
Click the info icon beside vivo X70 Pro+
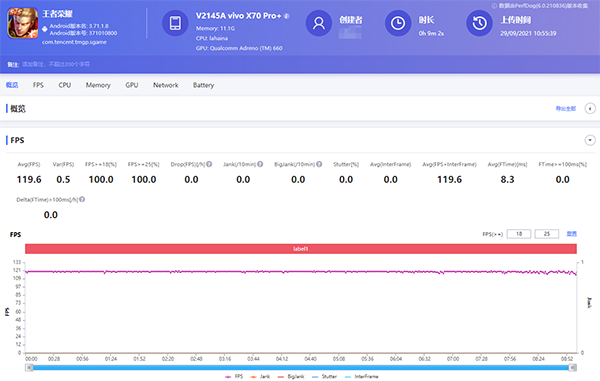[287, 16]
